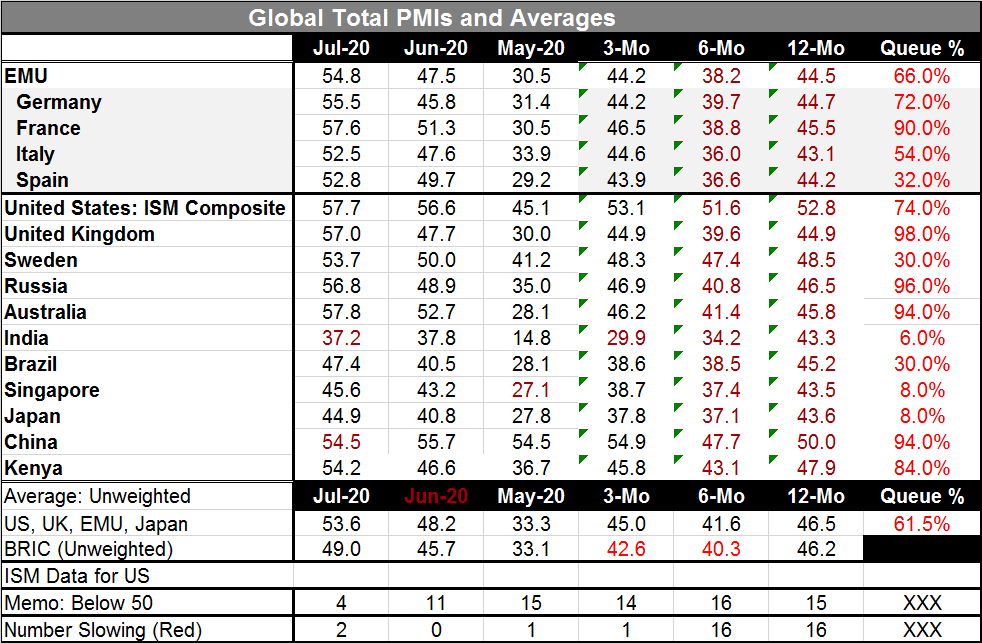Click the green comment marker on EMU 3-Mo cell

pos(583,67)
